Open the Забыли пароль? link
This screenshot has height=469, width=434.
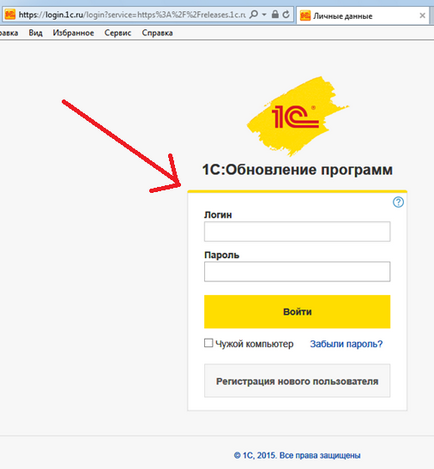tap(346, 344)
